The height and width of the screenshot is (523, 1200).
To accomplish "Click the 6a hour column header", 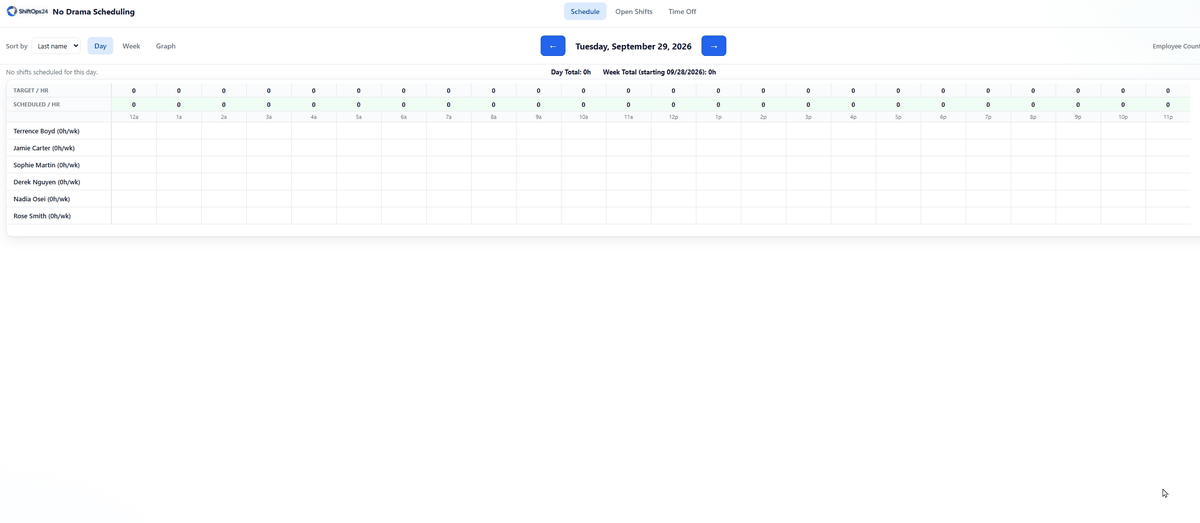I will 404,117.
